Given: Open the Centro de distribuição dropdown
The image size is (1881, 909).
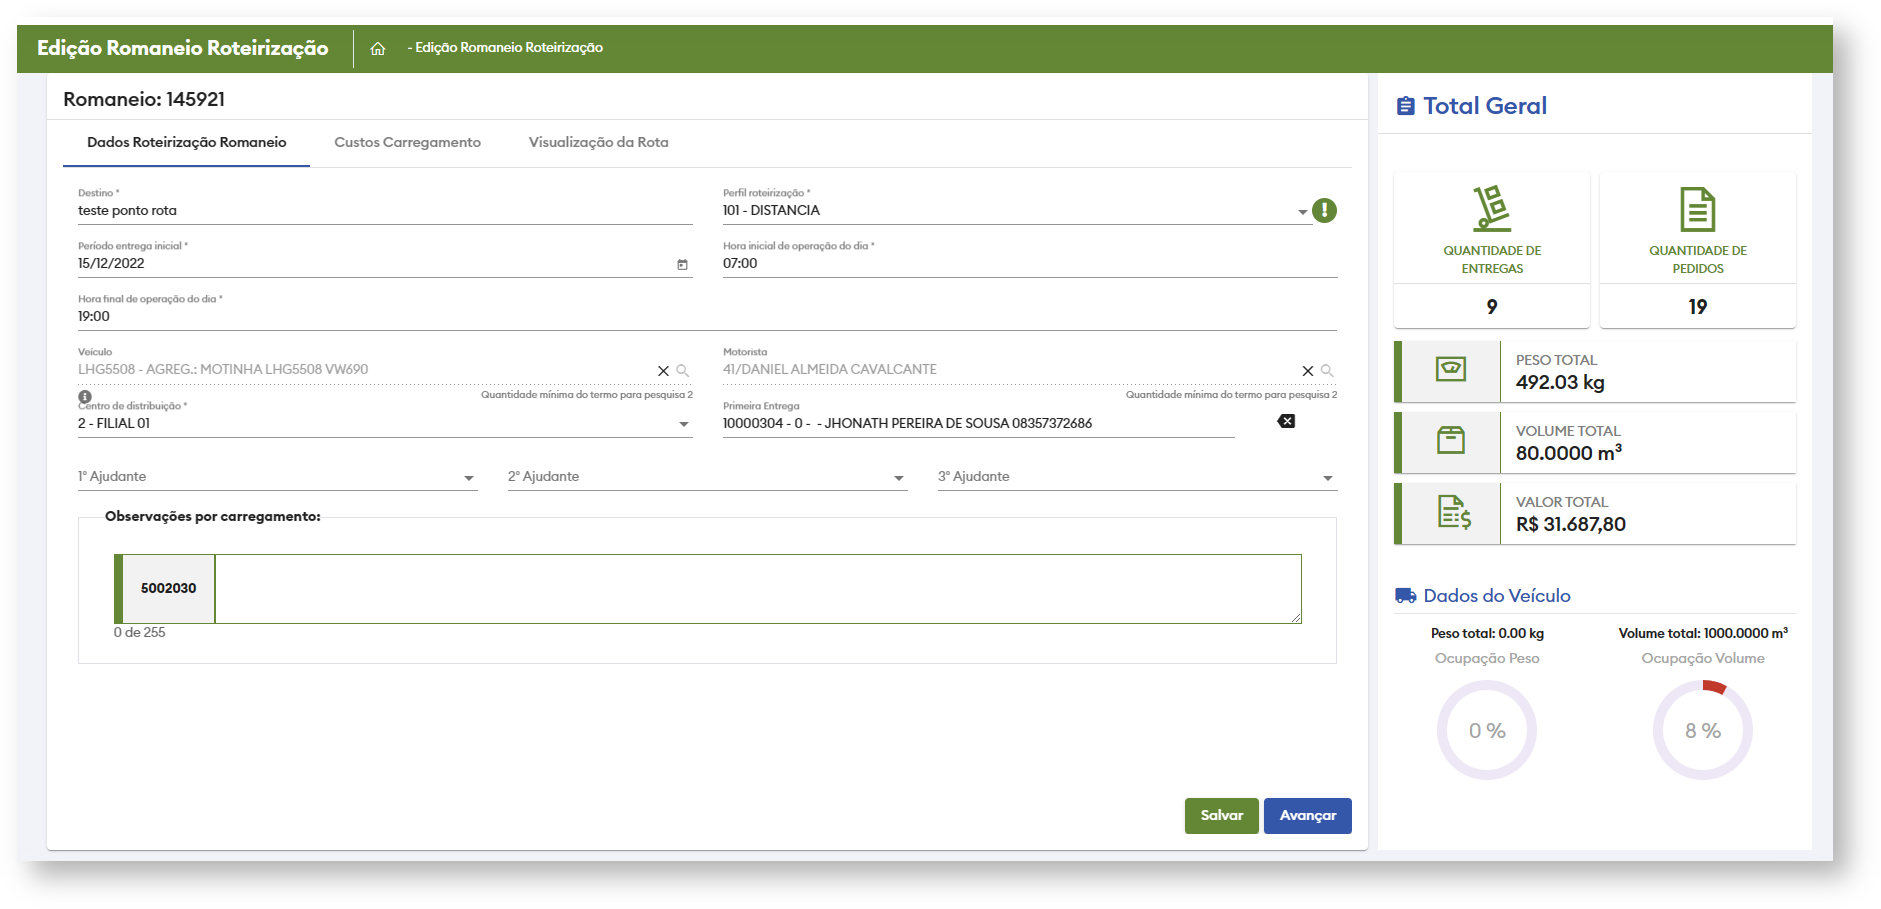Looking at the screenshot, I should (x=684, y=425).
